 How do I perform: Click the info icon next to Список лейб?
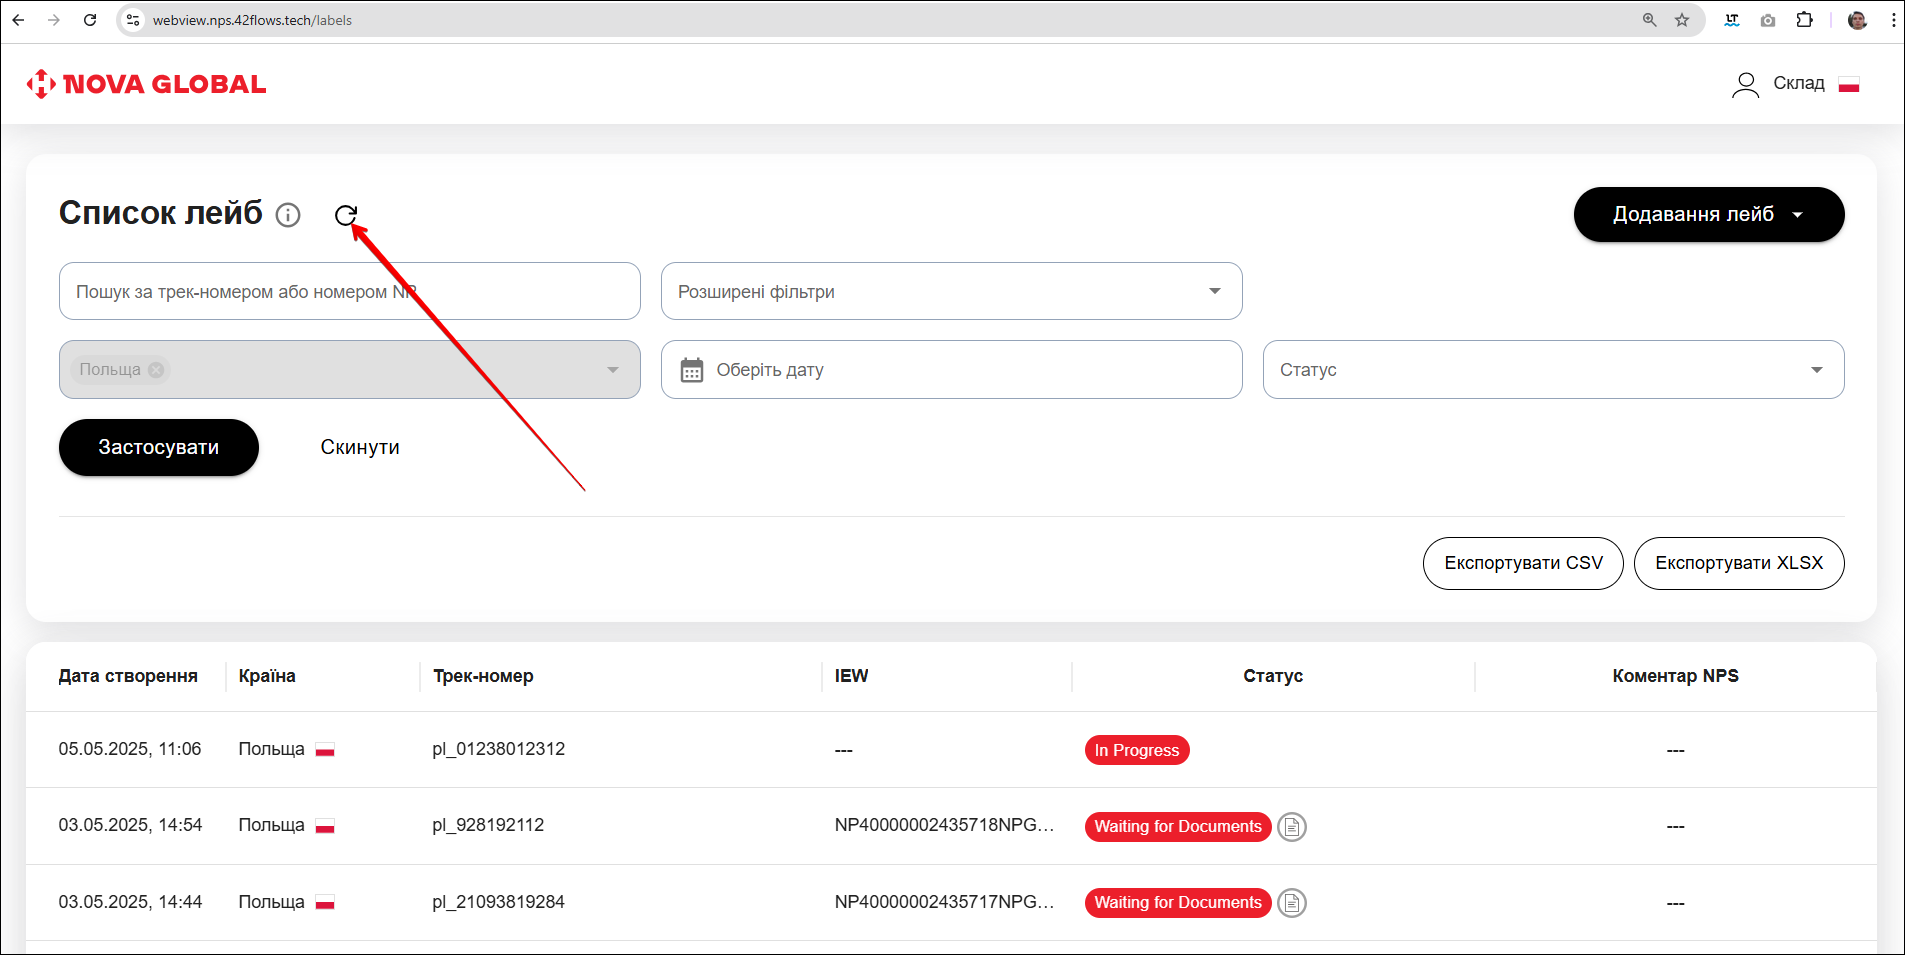(288, 215)
